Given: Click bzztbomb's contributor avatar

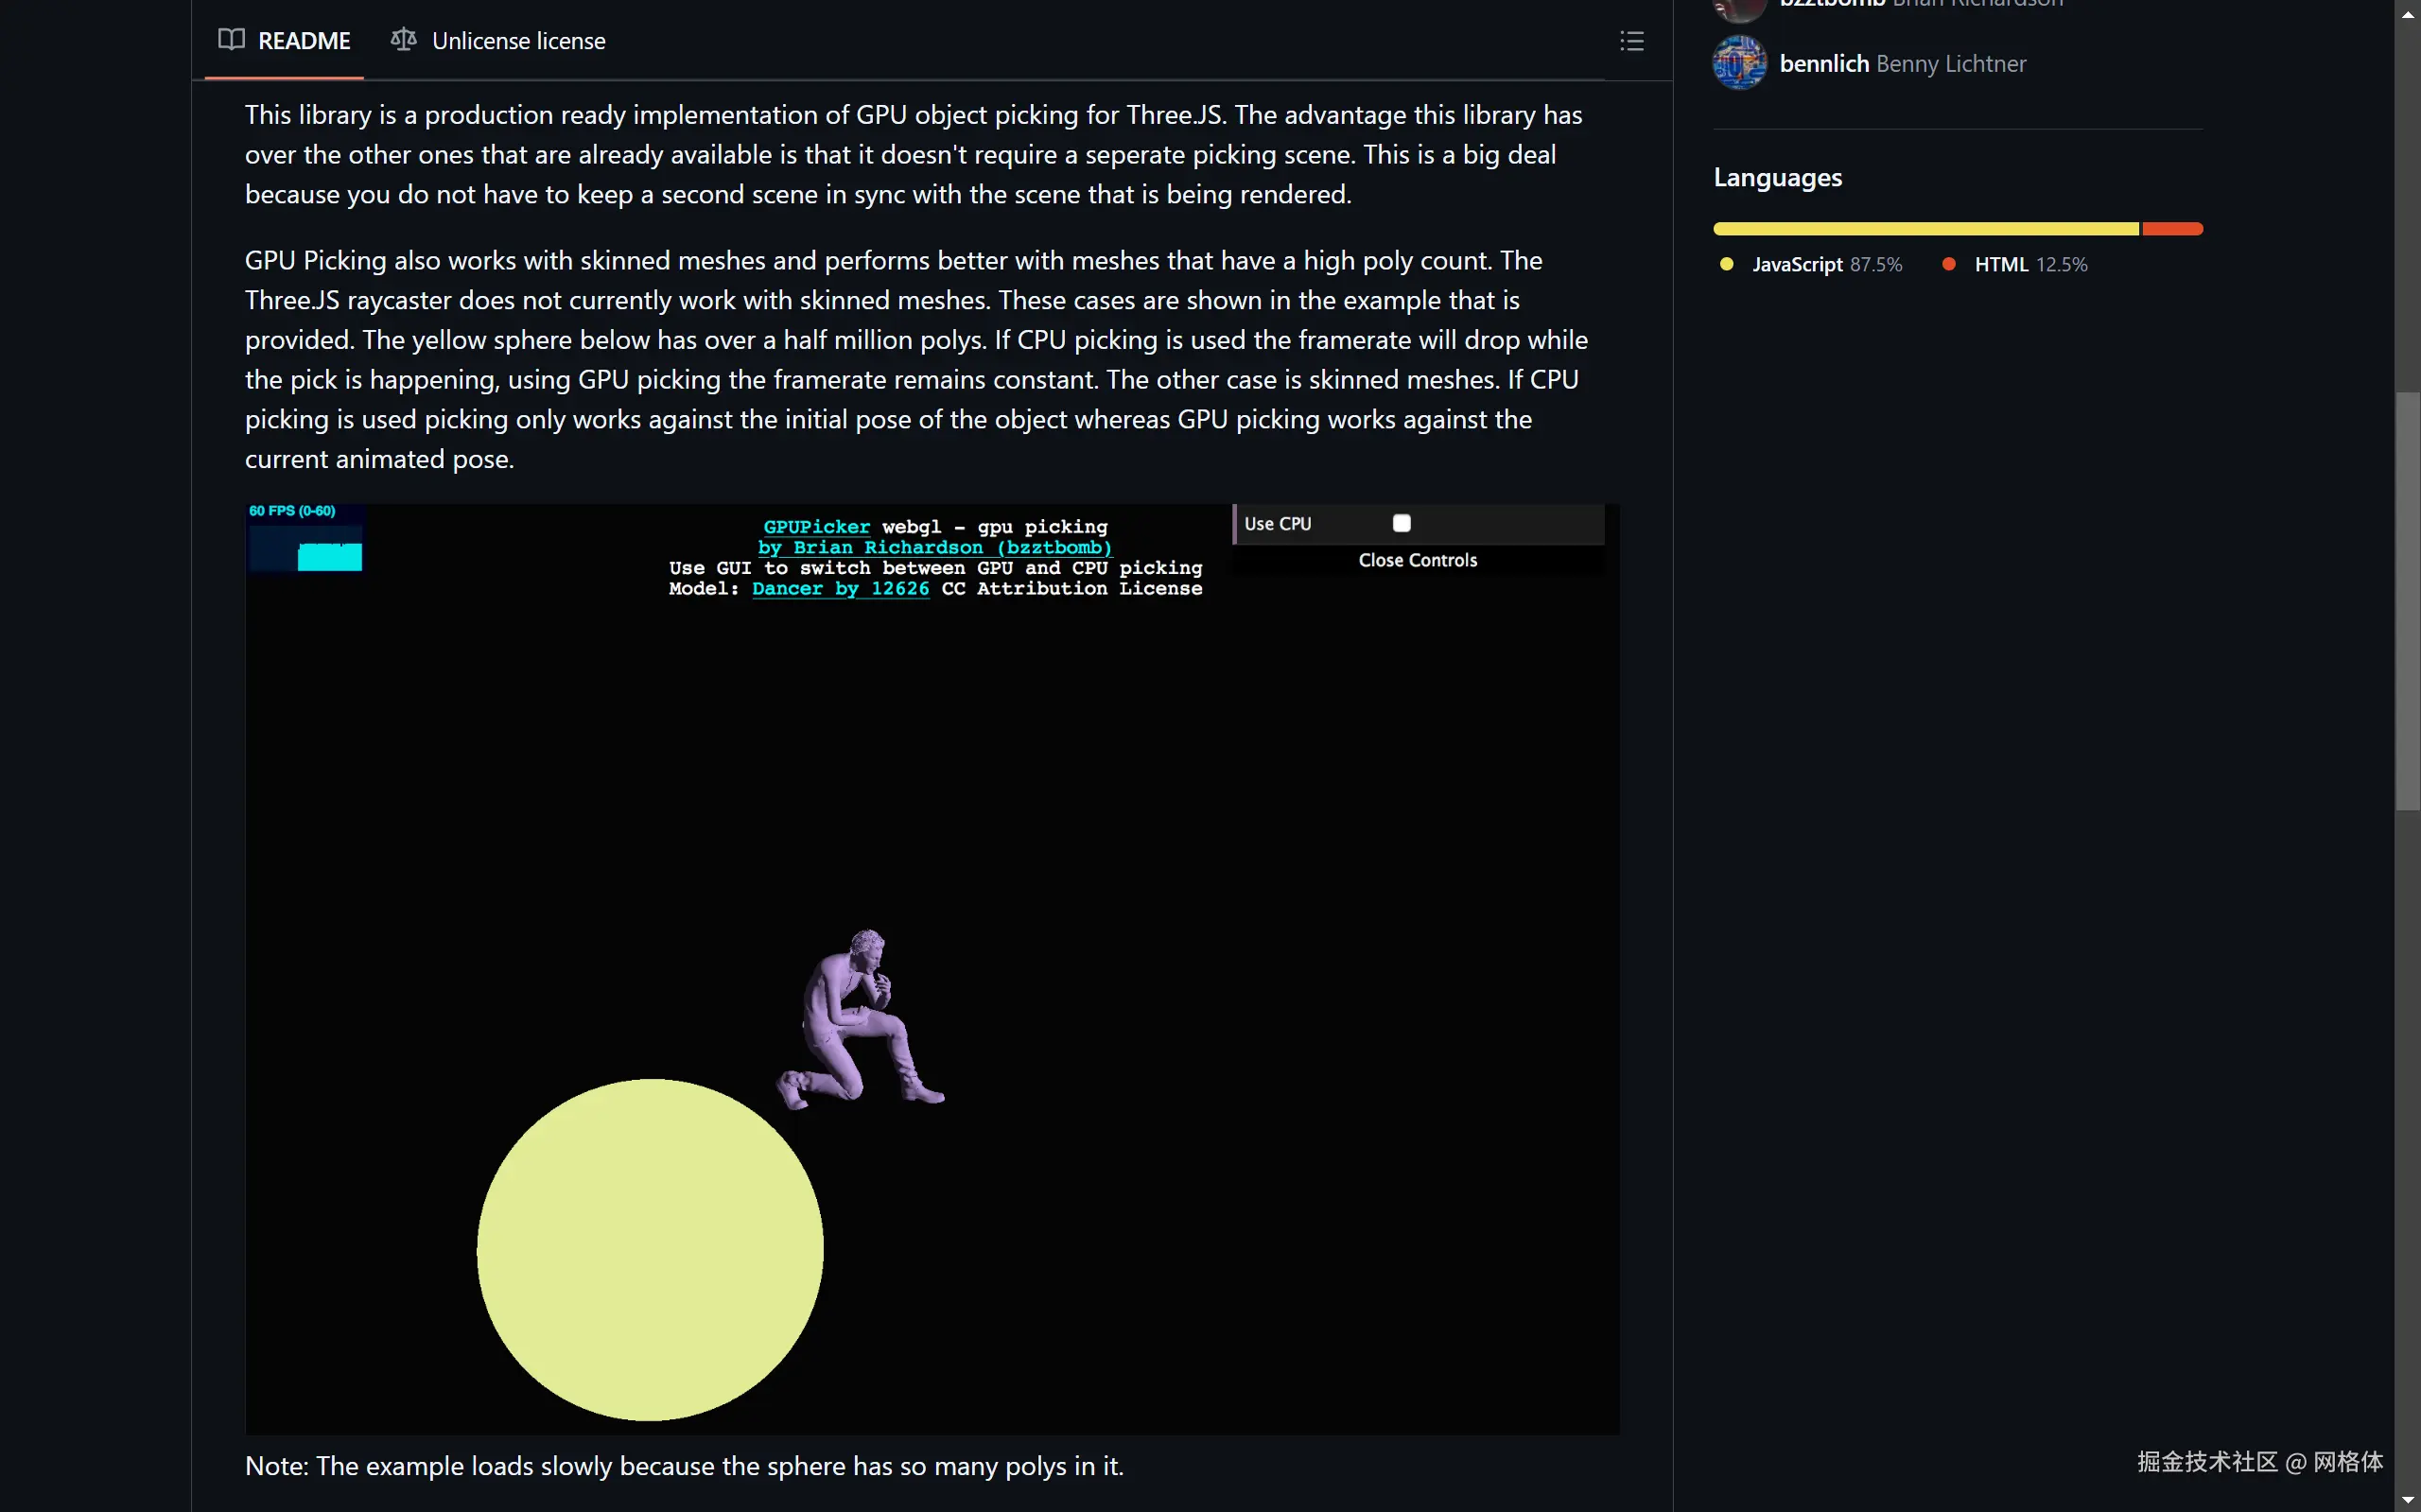Looking at the screenshot, I should pyautogui.click(x=1739, y=8).
